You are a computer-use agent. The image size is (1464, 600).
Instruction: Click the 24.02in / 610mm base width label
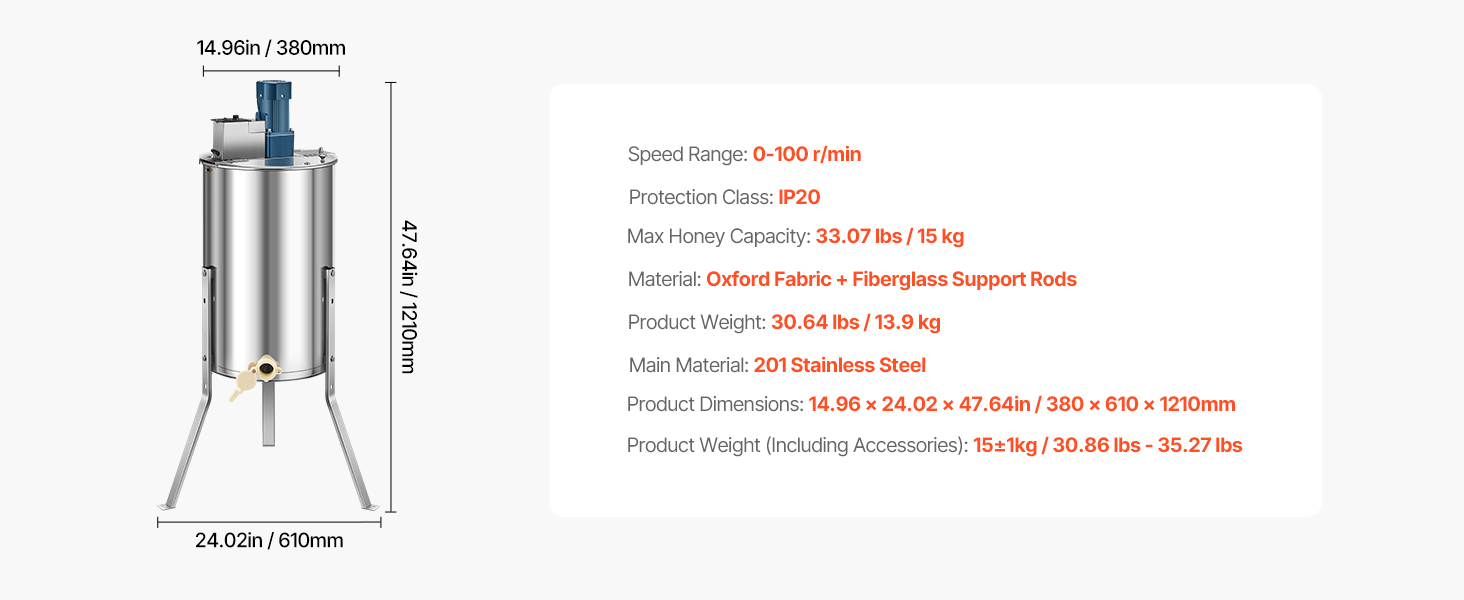[x=269, y=541]
